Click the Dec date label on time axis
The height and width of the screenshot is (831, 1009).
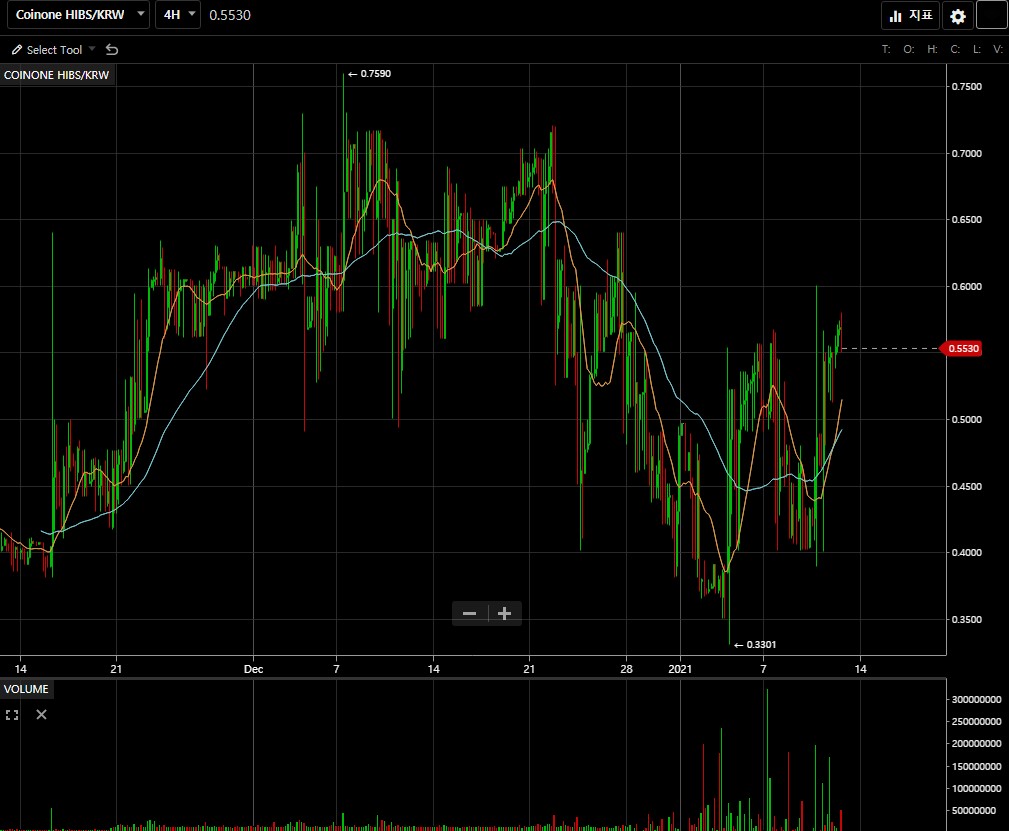point(254,669)
